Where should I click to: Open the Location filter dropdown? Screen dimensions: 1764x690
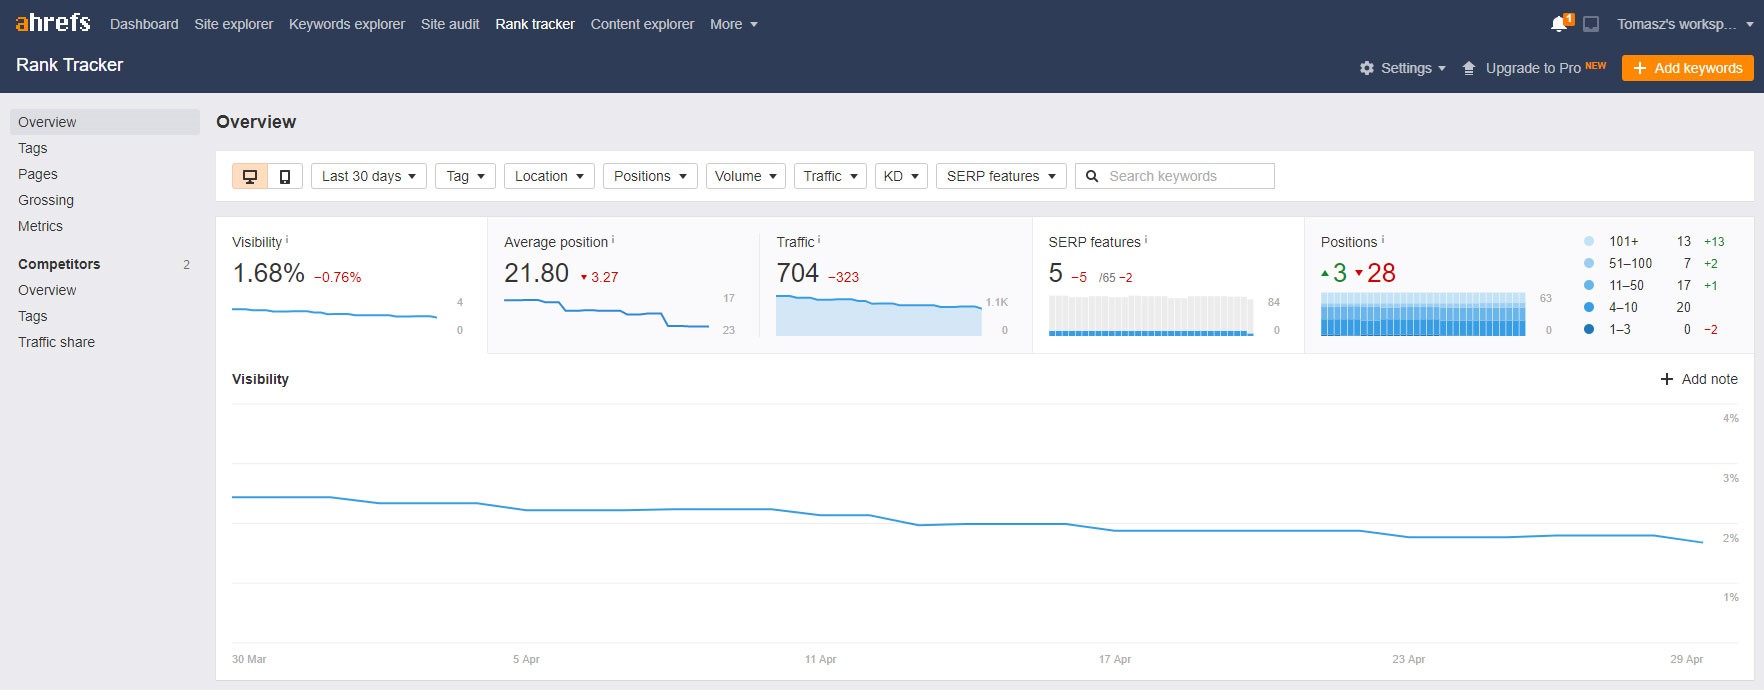(549, 176)
